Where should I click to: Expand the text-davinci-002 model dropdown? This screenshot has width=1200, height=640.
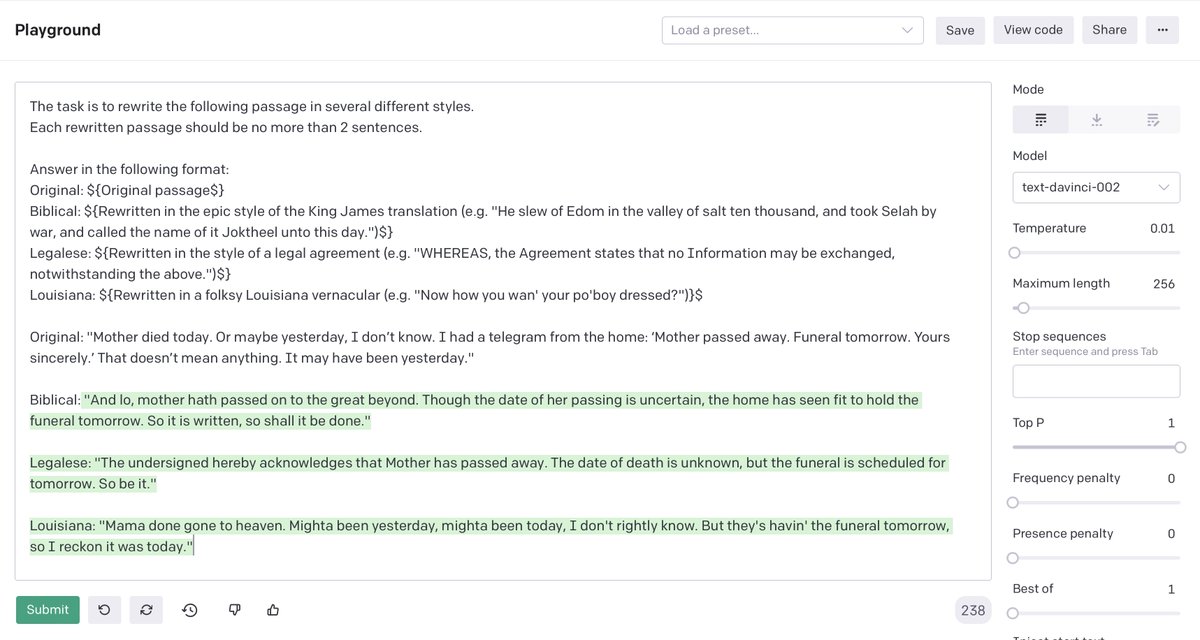[x=1096, y=187]
